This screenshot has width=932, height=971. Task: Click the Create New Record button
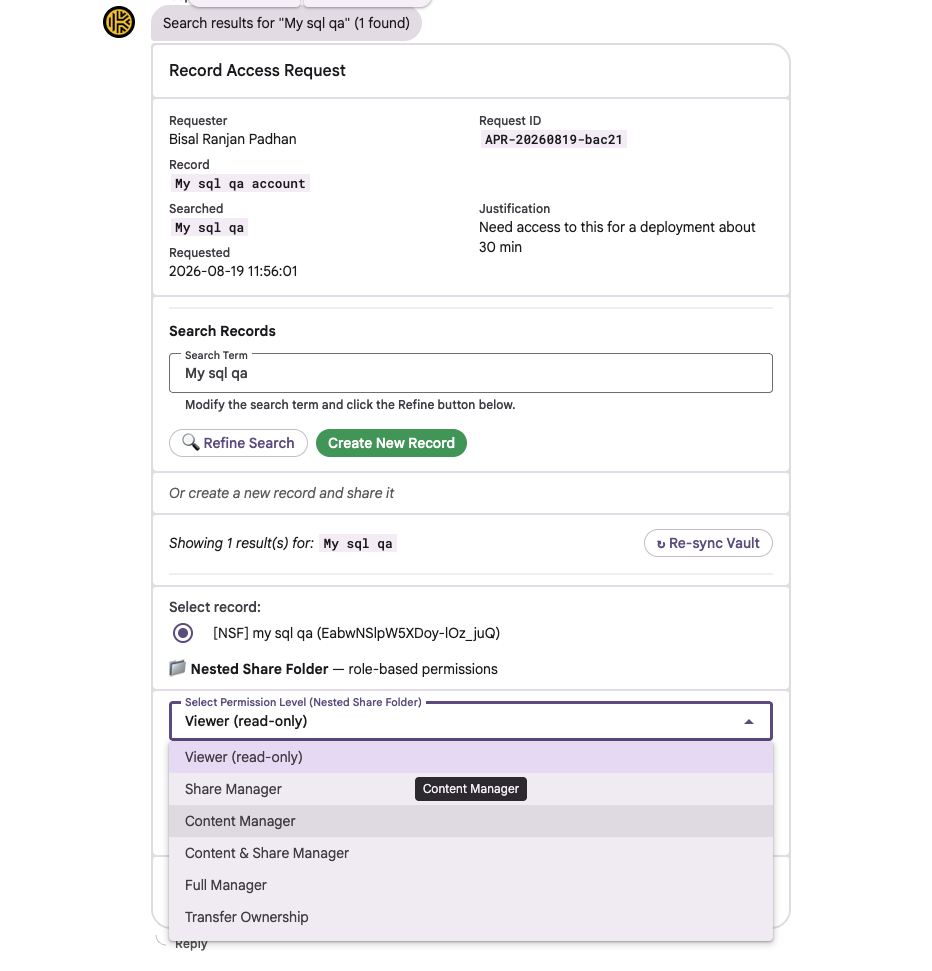pos(391,443)
